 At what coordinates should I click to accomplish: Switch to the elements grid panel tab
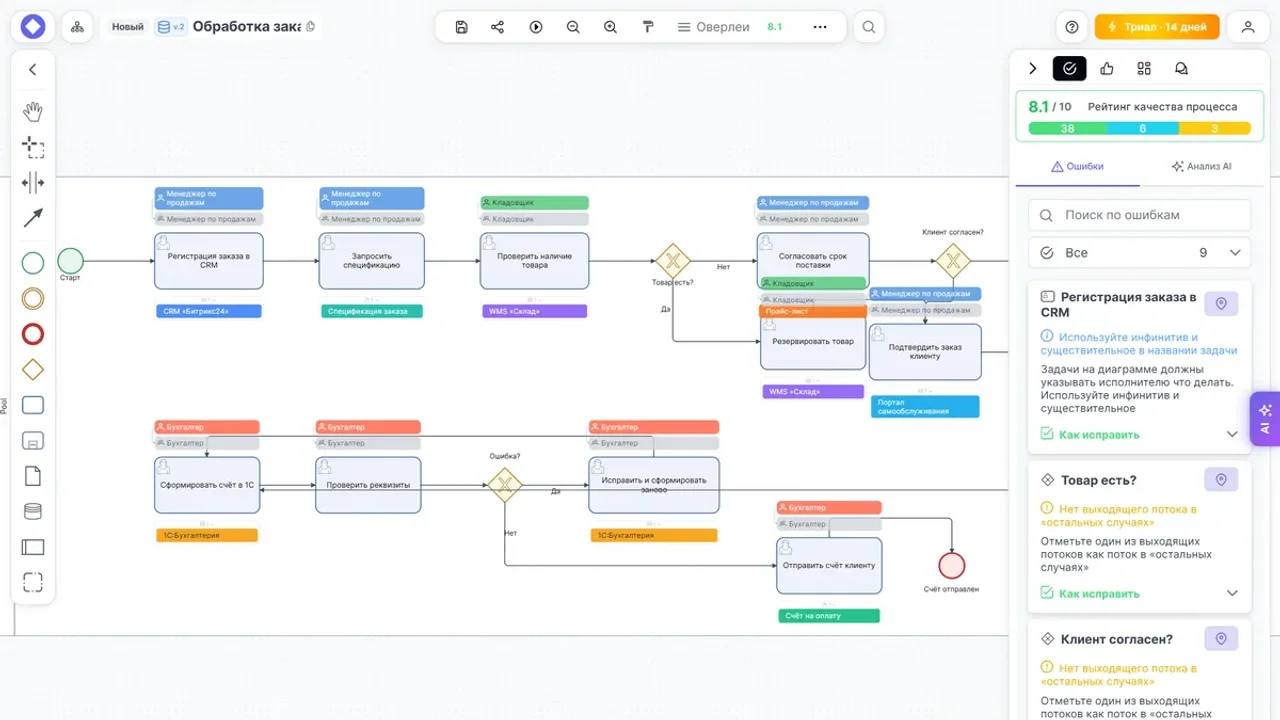tap(1144, 68)
